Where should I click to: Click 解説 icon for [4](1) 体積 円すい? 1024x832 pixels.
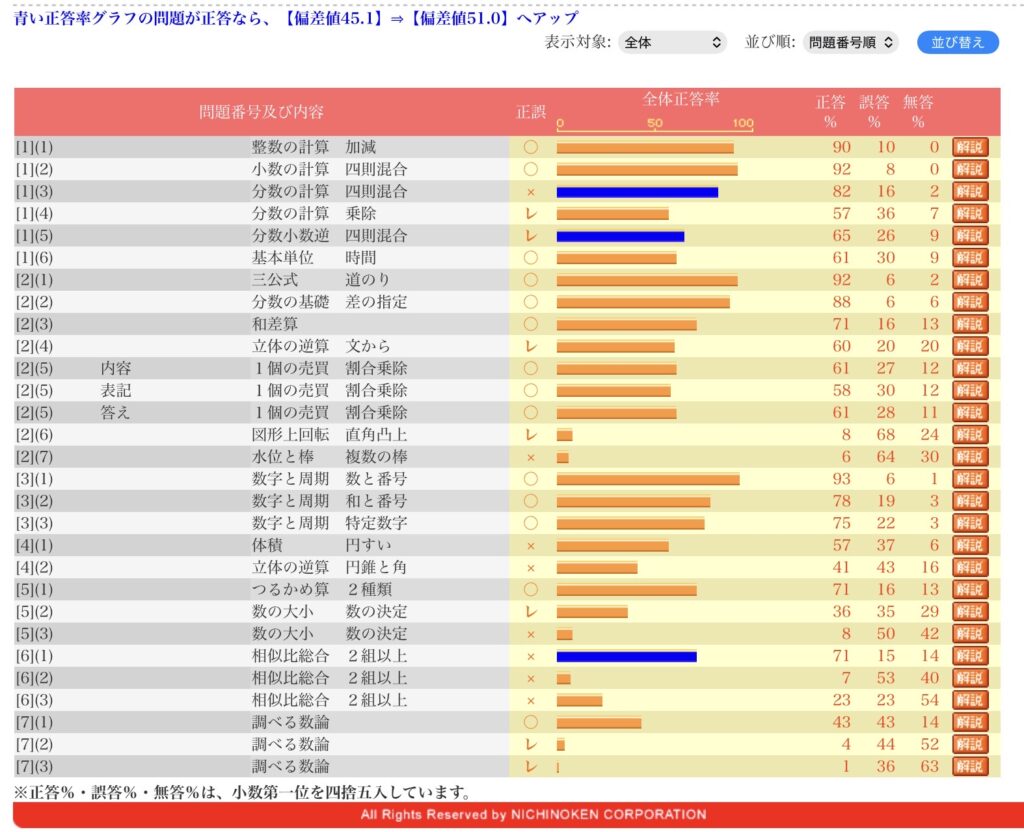[x=969, y=545]
